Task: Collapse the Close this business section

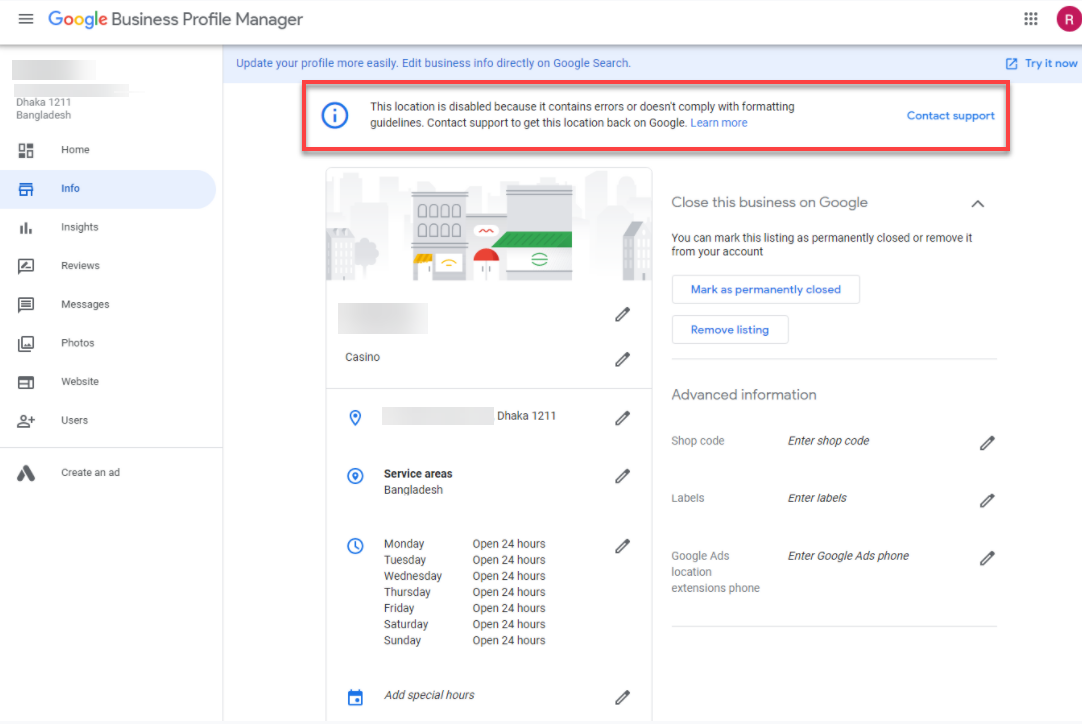Action: coord(978,203)
